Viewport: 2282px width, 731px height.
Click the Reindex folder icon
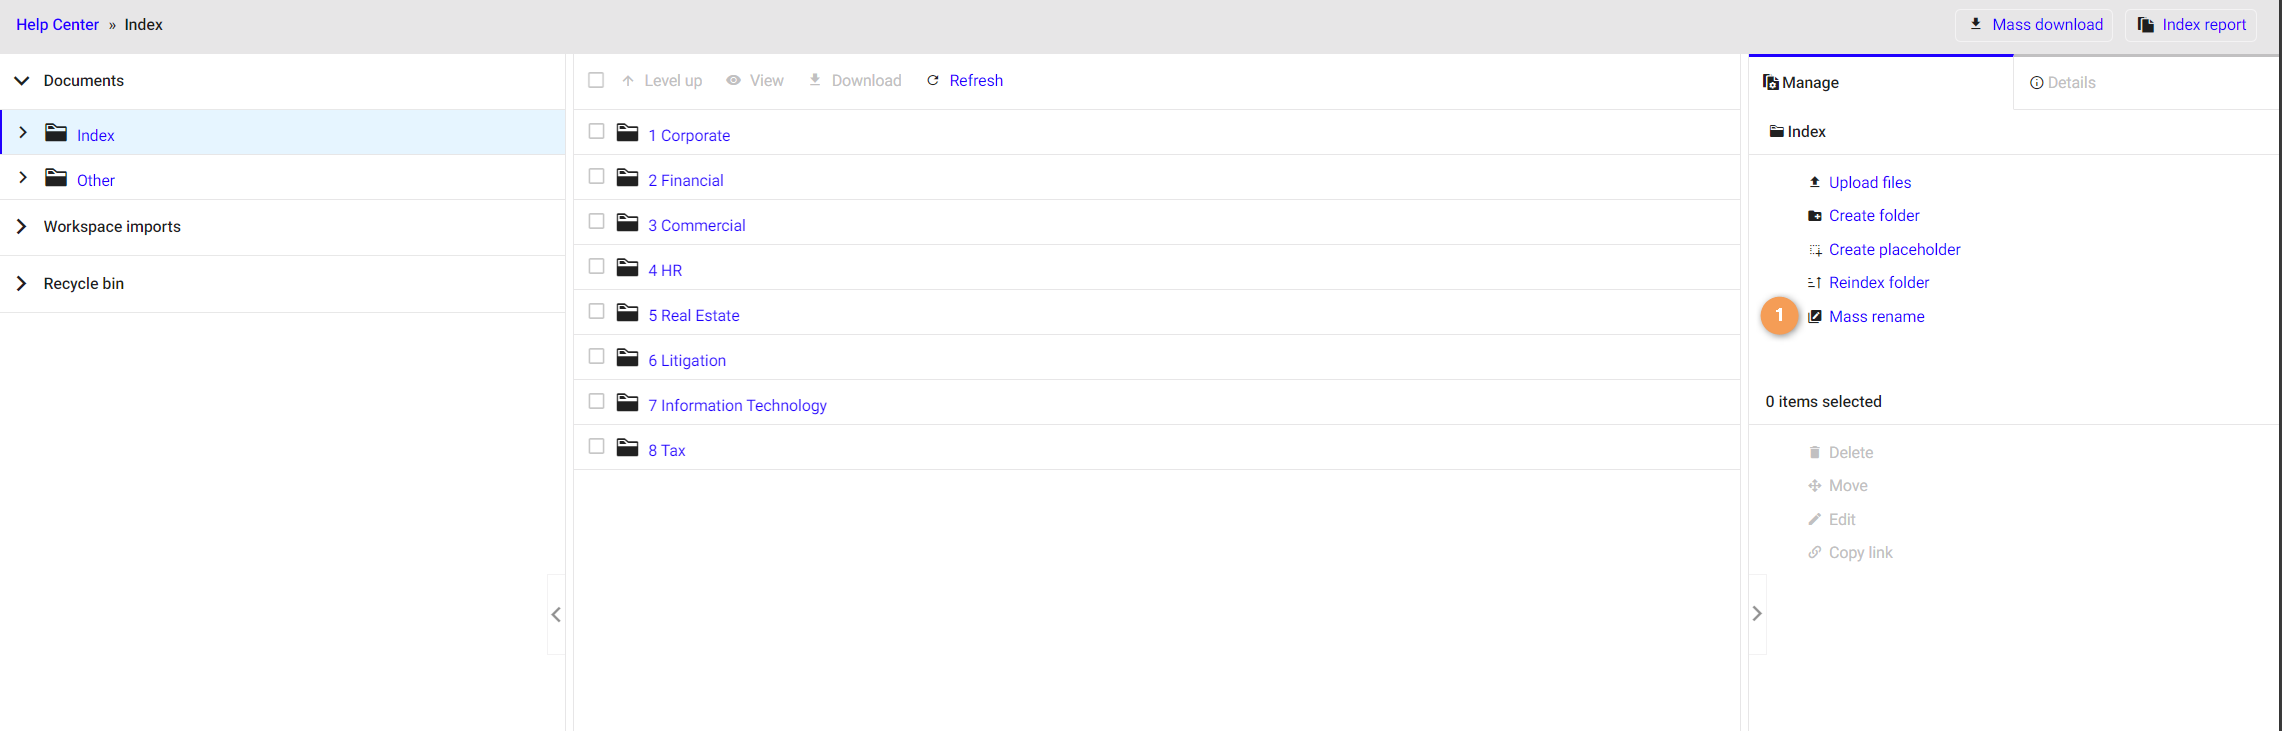[1814, 283]
